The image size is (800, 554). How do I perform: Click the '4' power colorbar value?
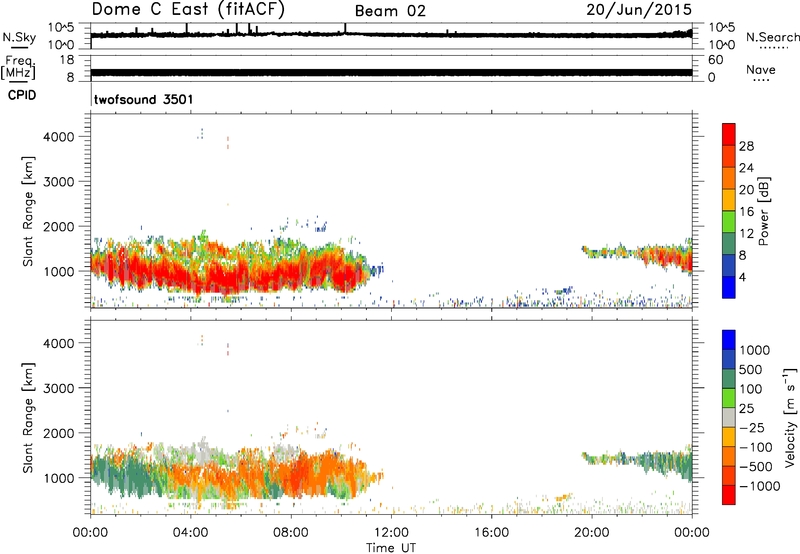pos(742,277)
